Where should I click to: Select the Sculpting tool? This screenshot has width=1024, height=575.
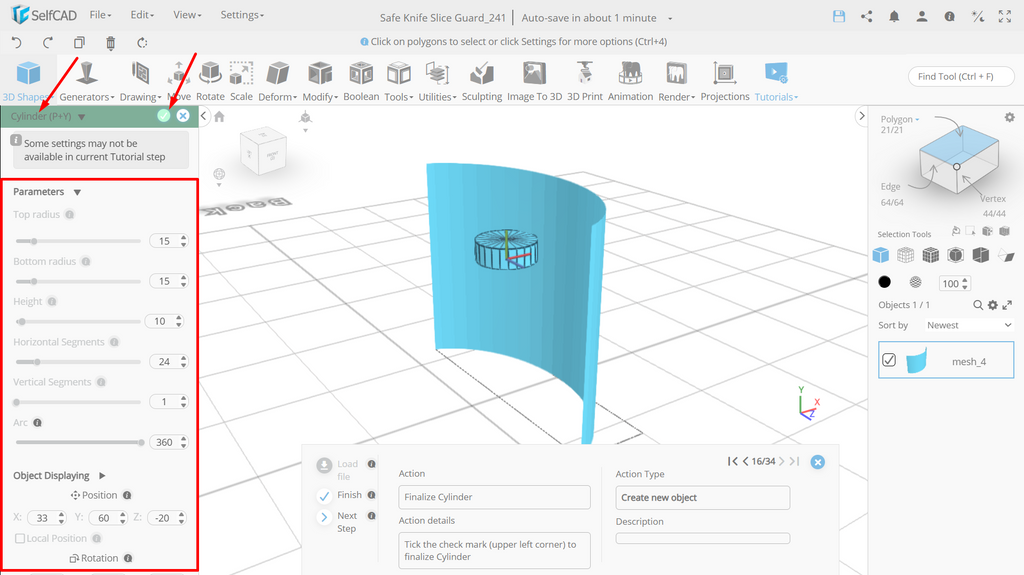tap(482, 81)
